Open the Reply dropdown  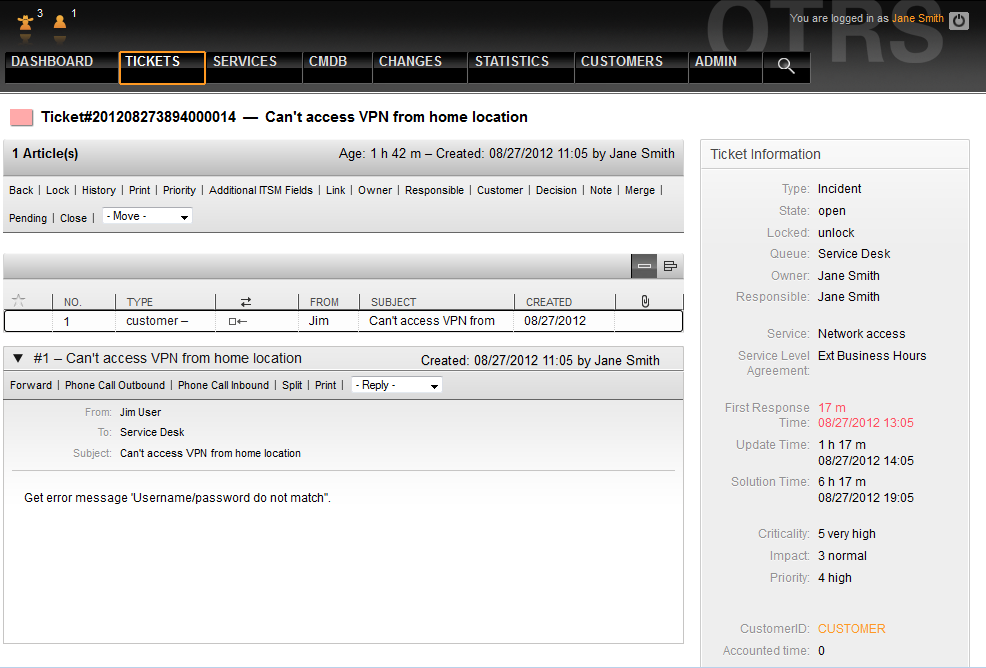[x=396, y=385]
